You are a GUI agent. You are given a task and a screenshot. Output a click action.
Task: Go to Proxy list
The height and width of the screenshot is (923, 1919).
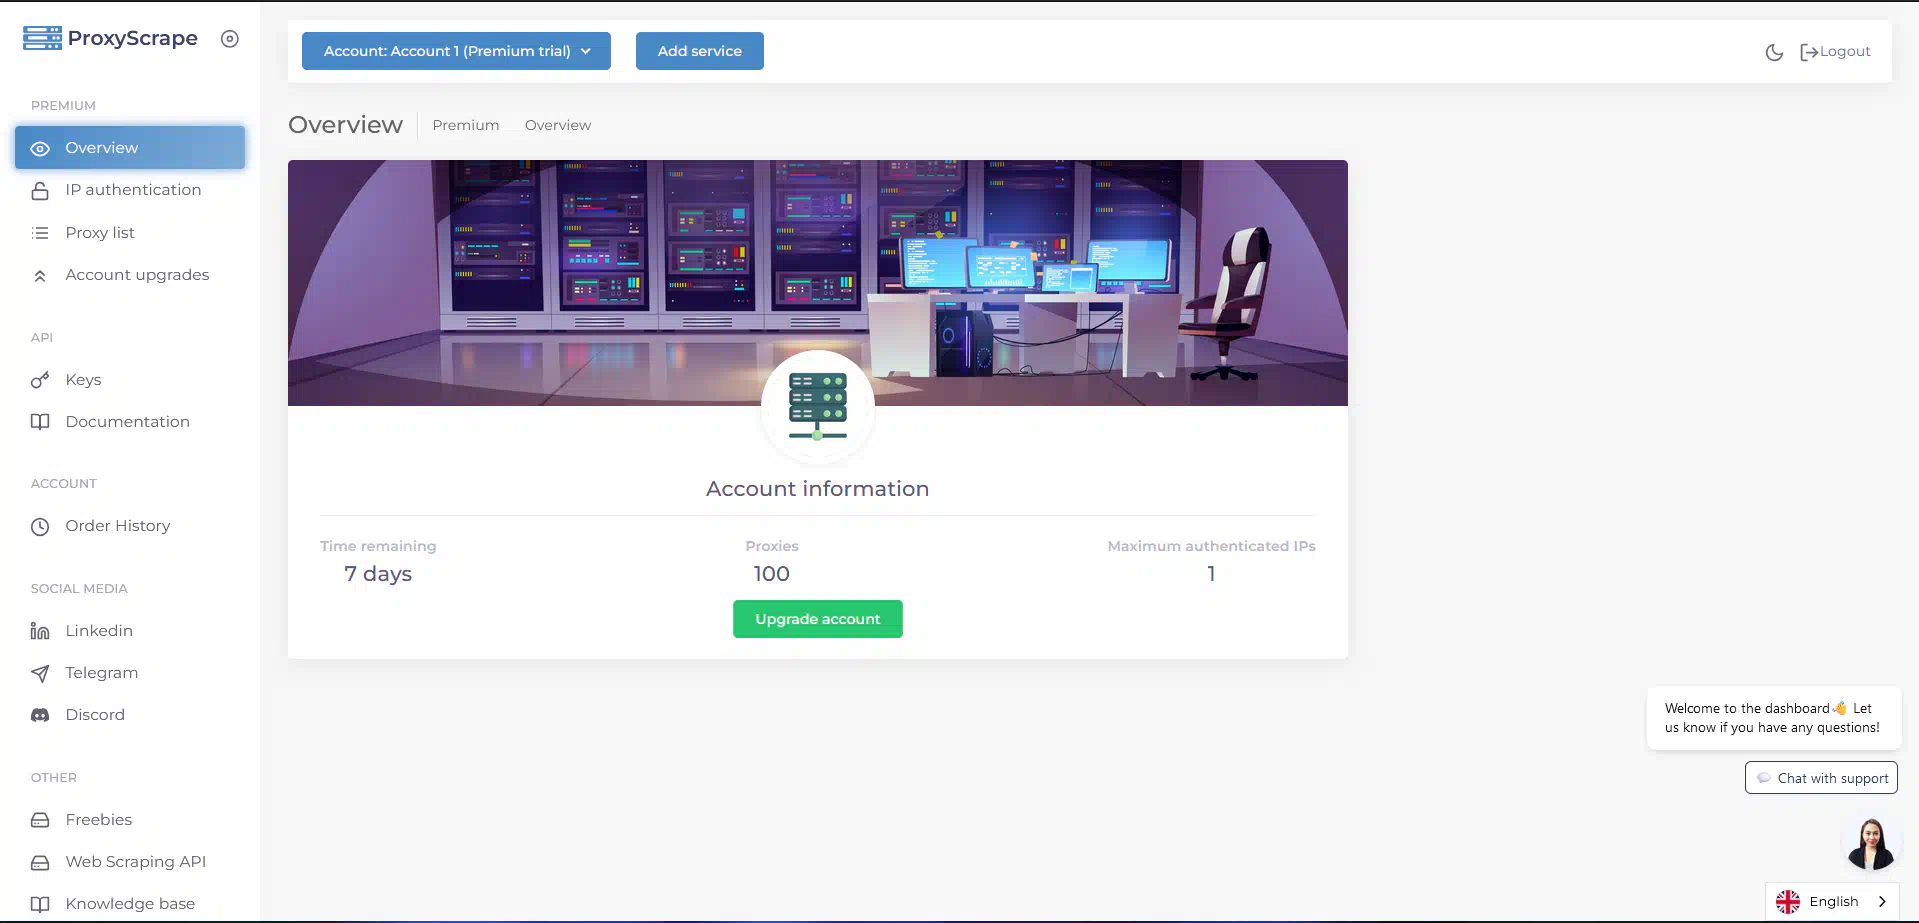pyautogui.click(x=130, y=233)
